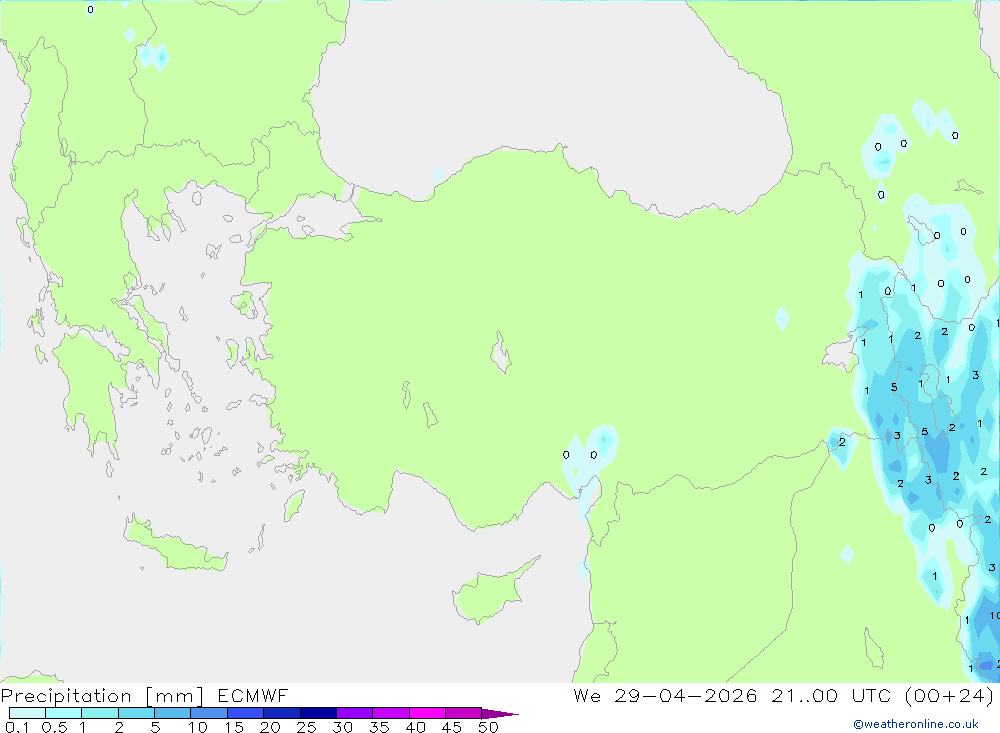1000x733 pixels.
Task: Click the legend label "25"
Action: coord(306,727)
